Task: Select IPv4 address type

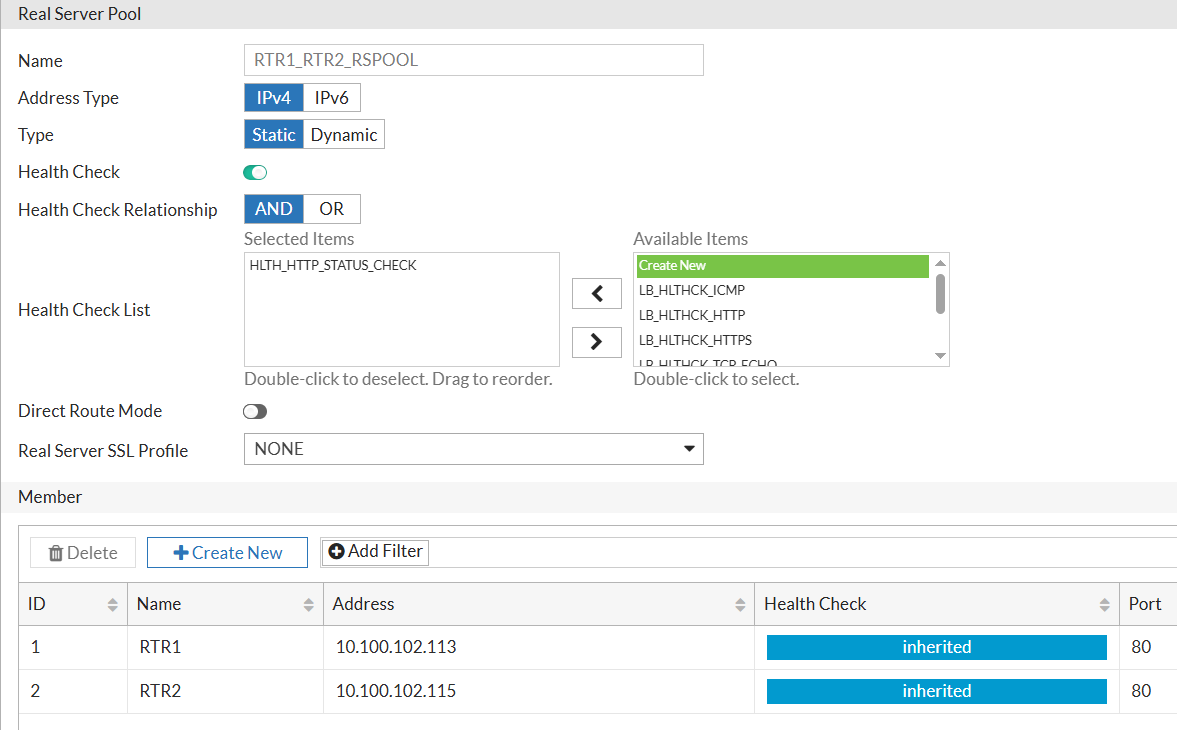Action: click(273, 98)
